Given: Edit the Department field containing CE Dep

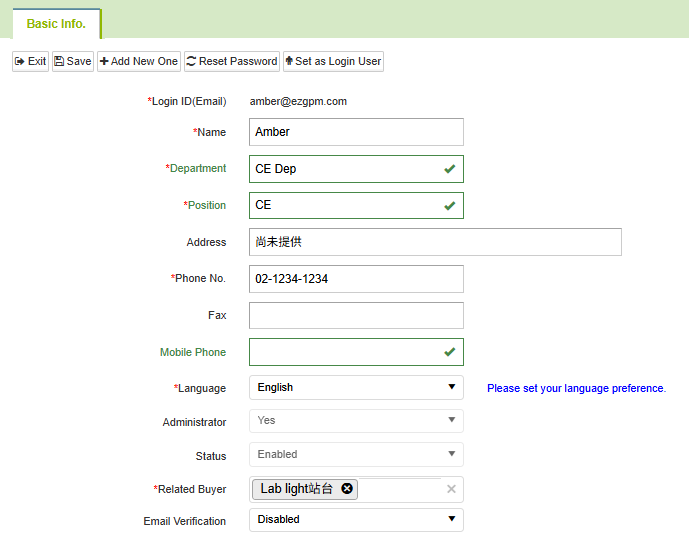Looking at the screenshot, I should [356, 169].
